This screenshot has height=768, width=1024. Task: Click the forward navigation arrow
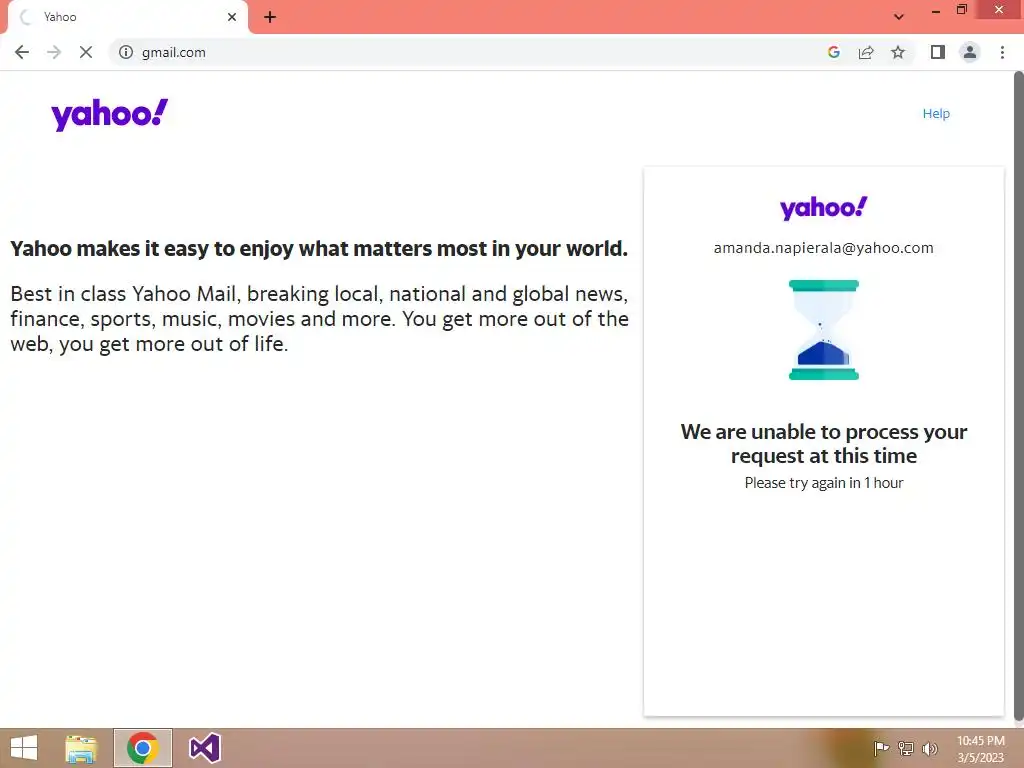54,52
